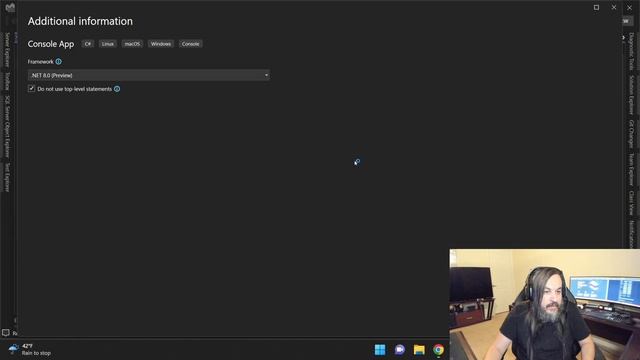Open the Server Explorer side tab

click(7, 50)
